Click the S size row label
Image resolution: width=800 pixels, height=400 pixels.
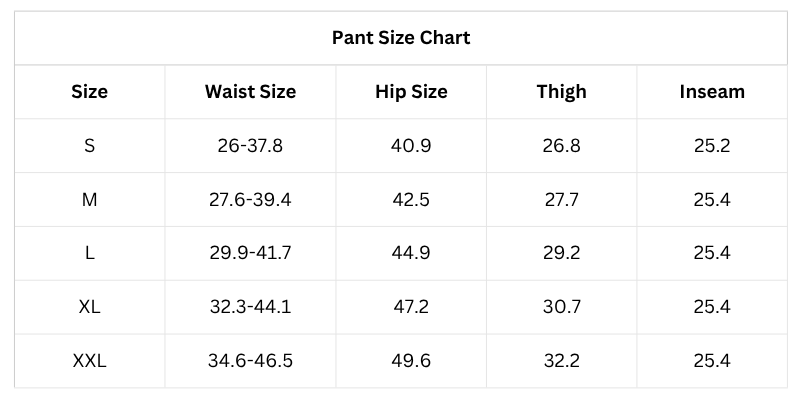[x=90, y=146]
